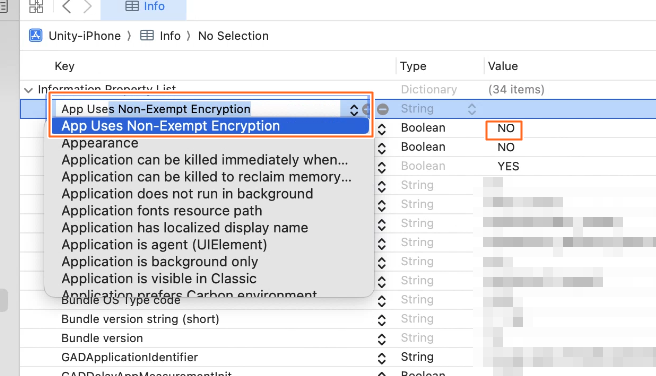
Task: Open stepper for Bundle version string (short)
Action: pyautogui.click(x=382, y=320)
